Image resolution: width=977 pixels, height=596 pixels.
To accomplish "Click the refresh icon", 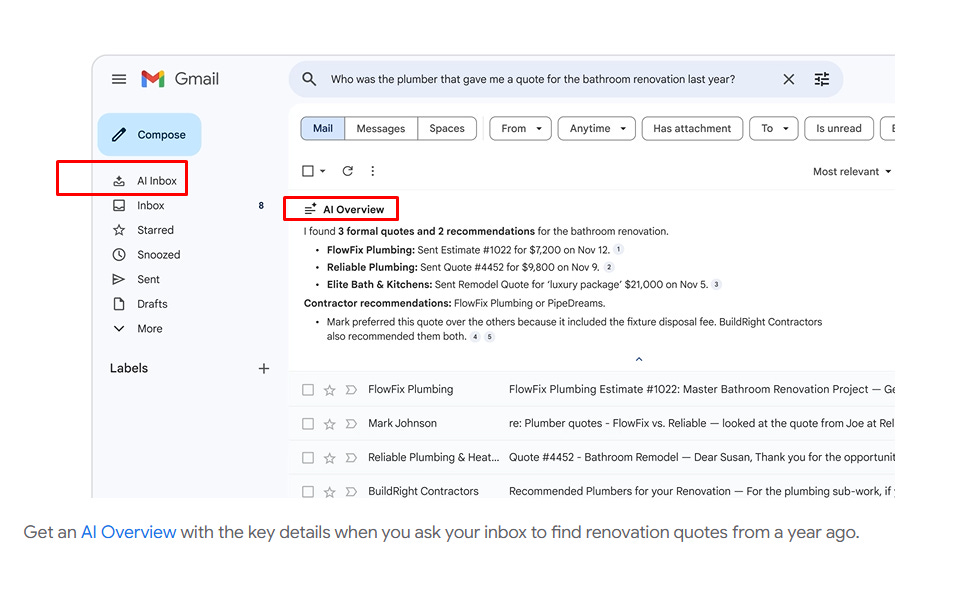I will click(x=348, y=171).
